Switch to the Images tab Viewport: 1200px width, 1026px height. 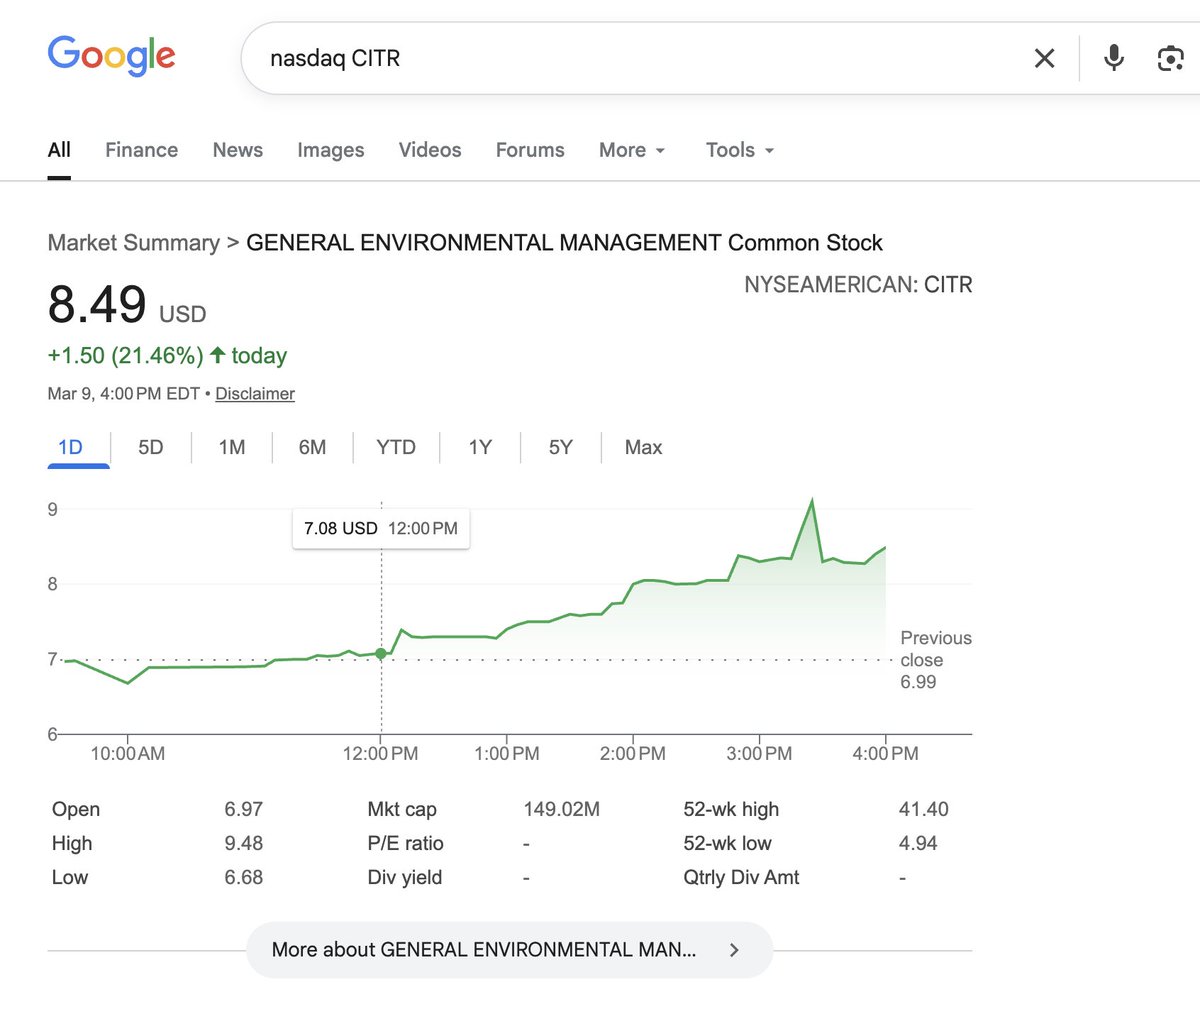pos(331,150)
